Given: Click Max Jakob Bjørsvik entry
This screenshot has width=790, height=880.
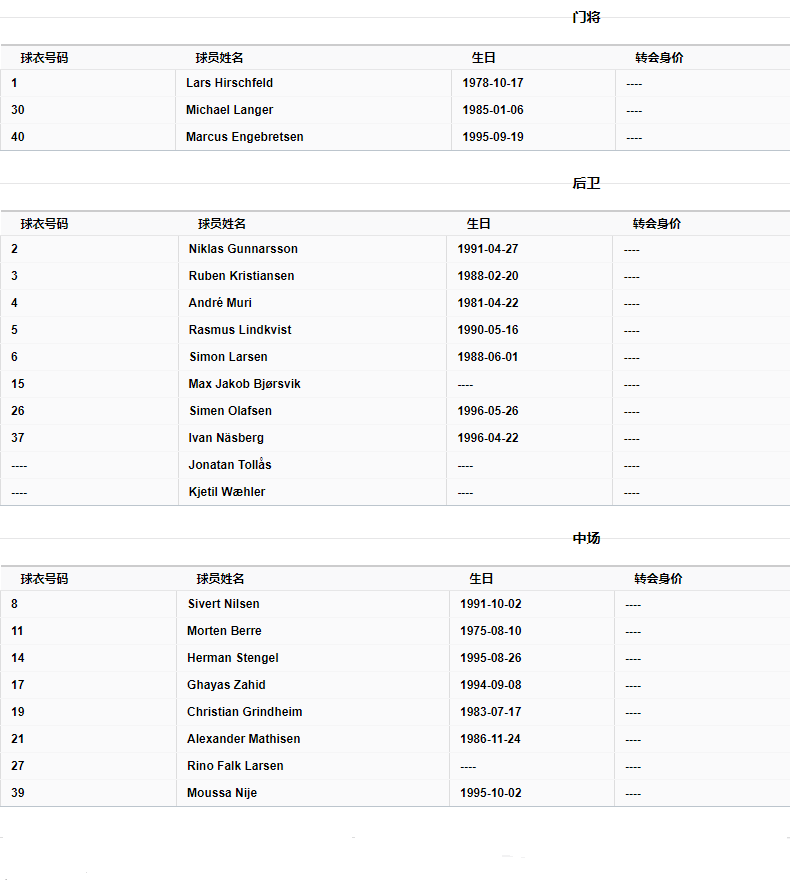Looking at the screenshot, I should [244, 384].
